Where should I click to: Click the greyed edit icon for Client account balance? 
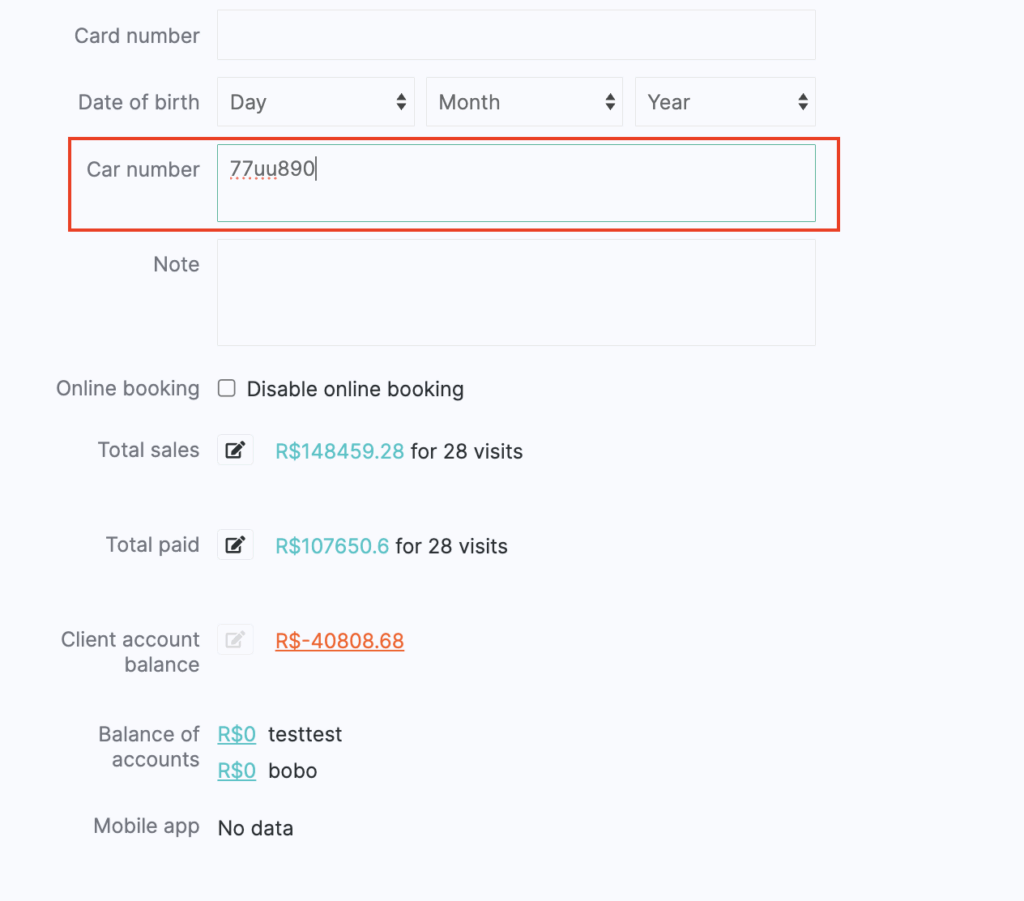235,640
